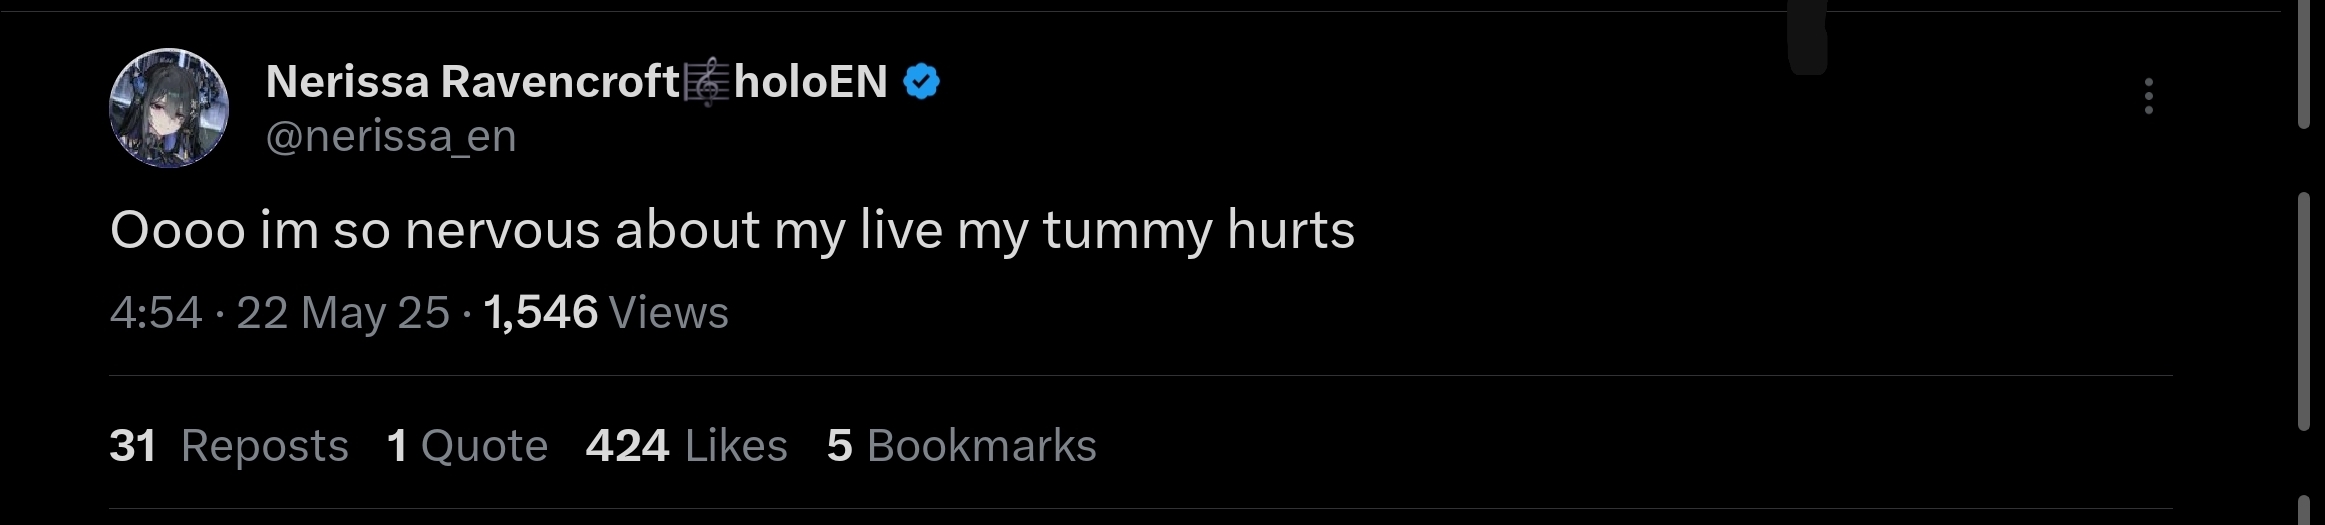Click the holoEN text in the name
Image resolution: width=2325 pixels, height=525 pixels.
click(x=810, y=82)
